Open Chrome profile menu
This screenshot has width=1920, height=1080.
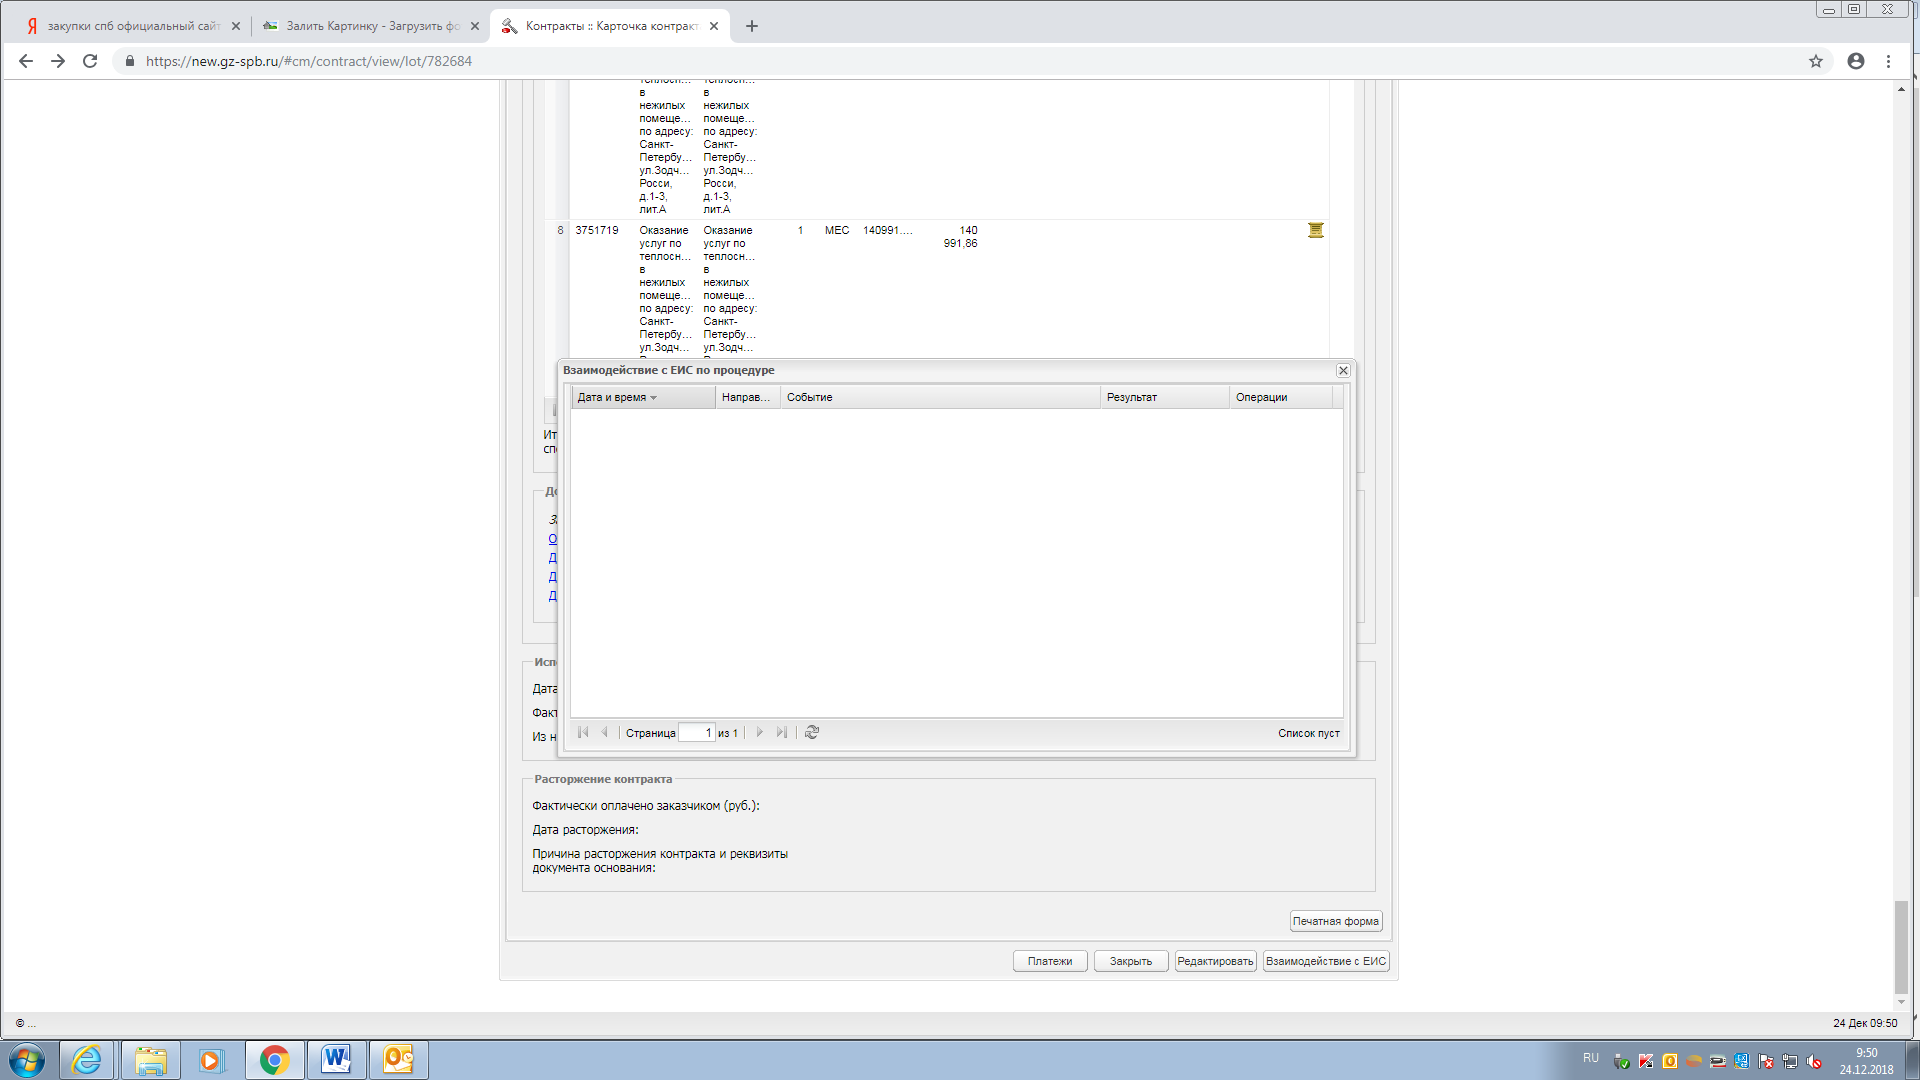[1856, 61]
